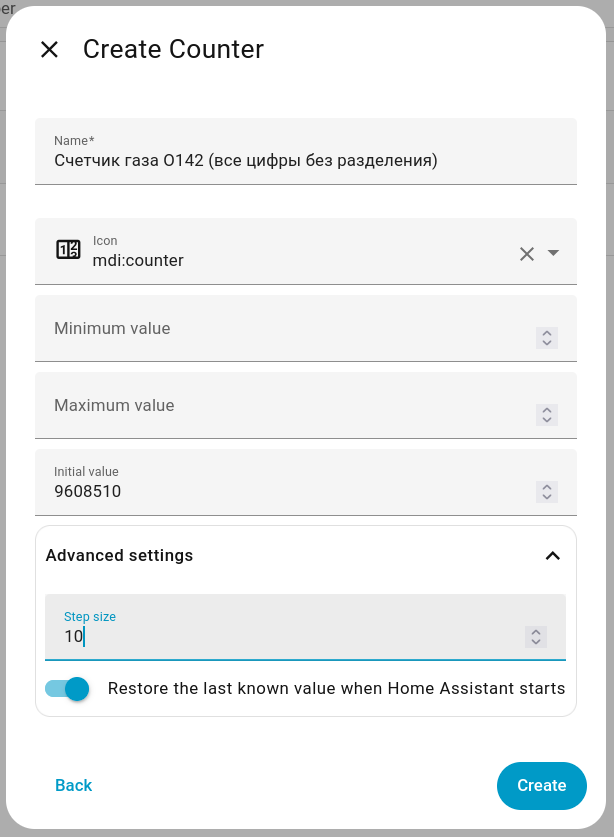Close the Create Counter dialog
The height and width of the screenshot is (837, 614).
[x=49, y=49]
